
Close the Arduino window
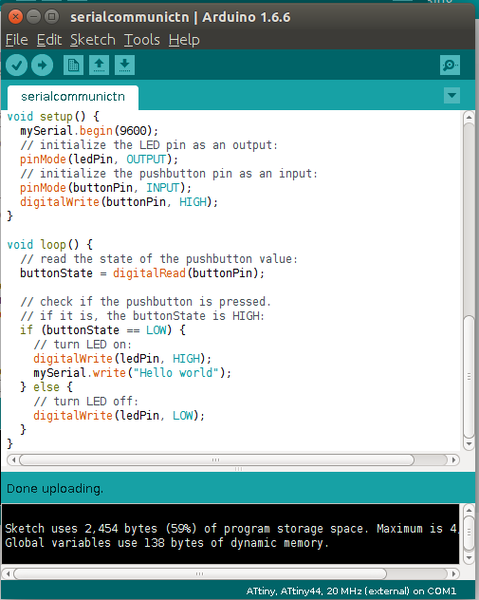15,17
